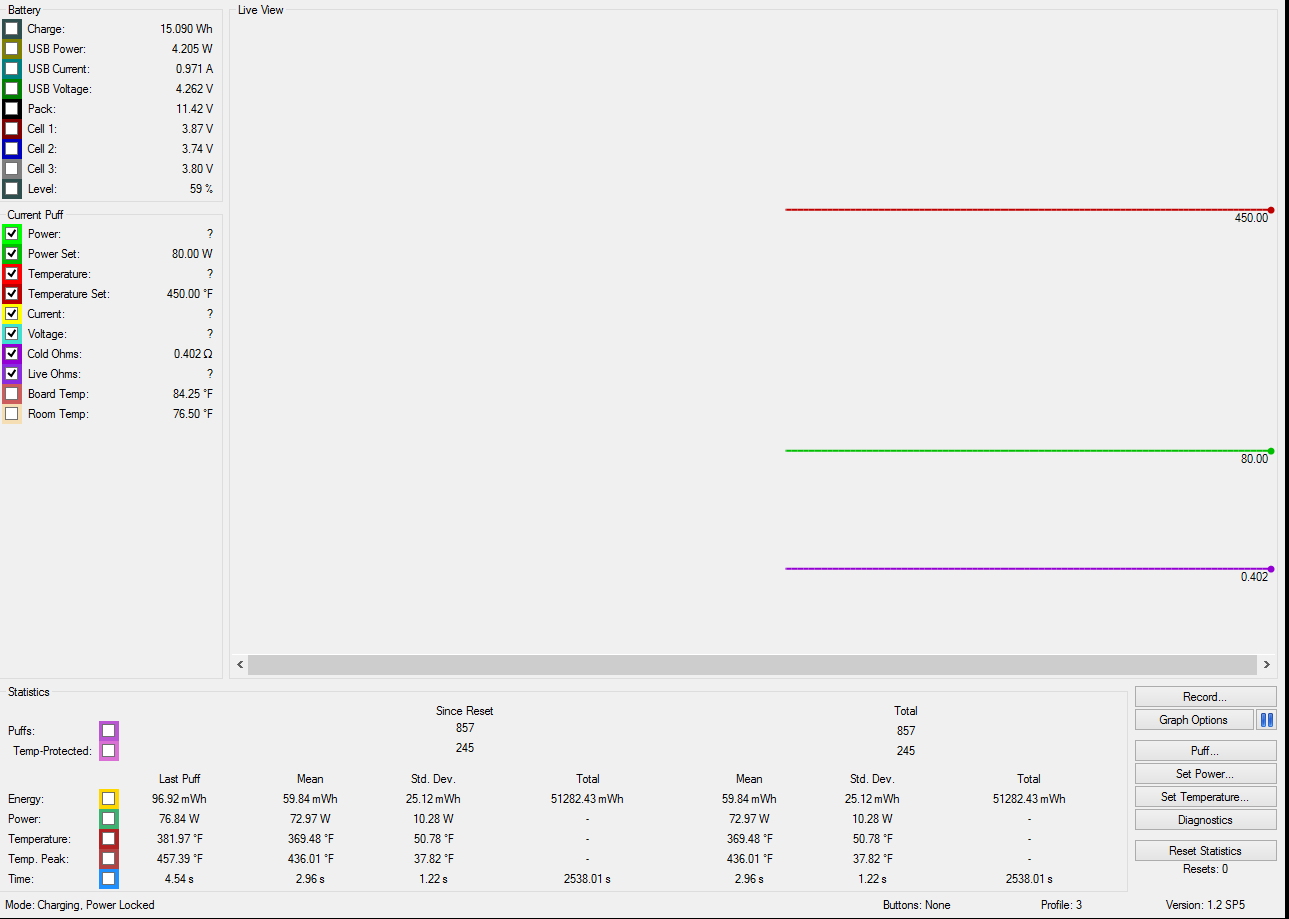Click the pause icon beside Graph Options
This screenshot has width=1289, height=919.
click(1267, 720)
